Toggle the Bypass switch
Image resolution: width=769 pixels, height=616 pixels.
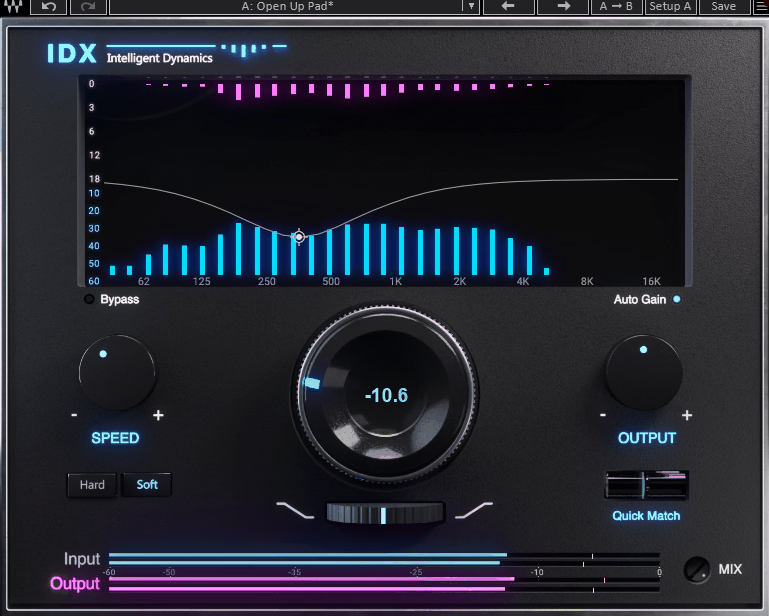pyautogui.click(x=89, y=299)
